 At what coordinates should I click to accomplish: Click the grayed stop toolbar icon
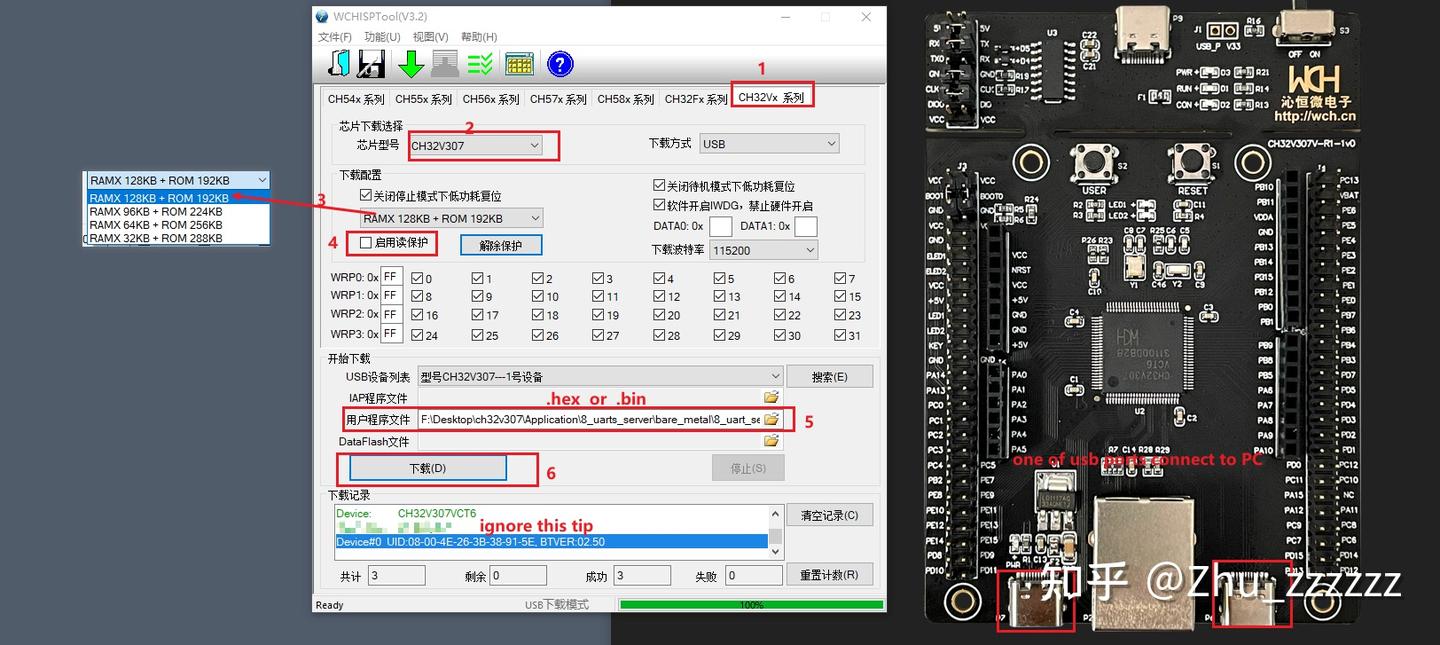click(446, 63)
